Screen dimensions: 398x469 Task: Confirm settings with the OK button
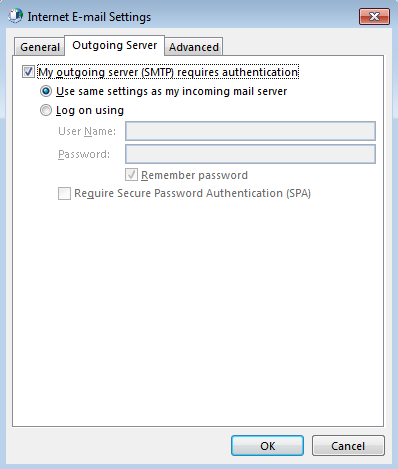point(267,446)
